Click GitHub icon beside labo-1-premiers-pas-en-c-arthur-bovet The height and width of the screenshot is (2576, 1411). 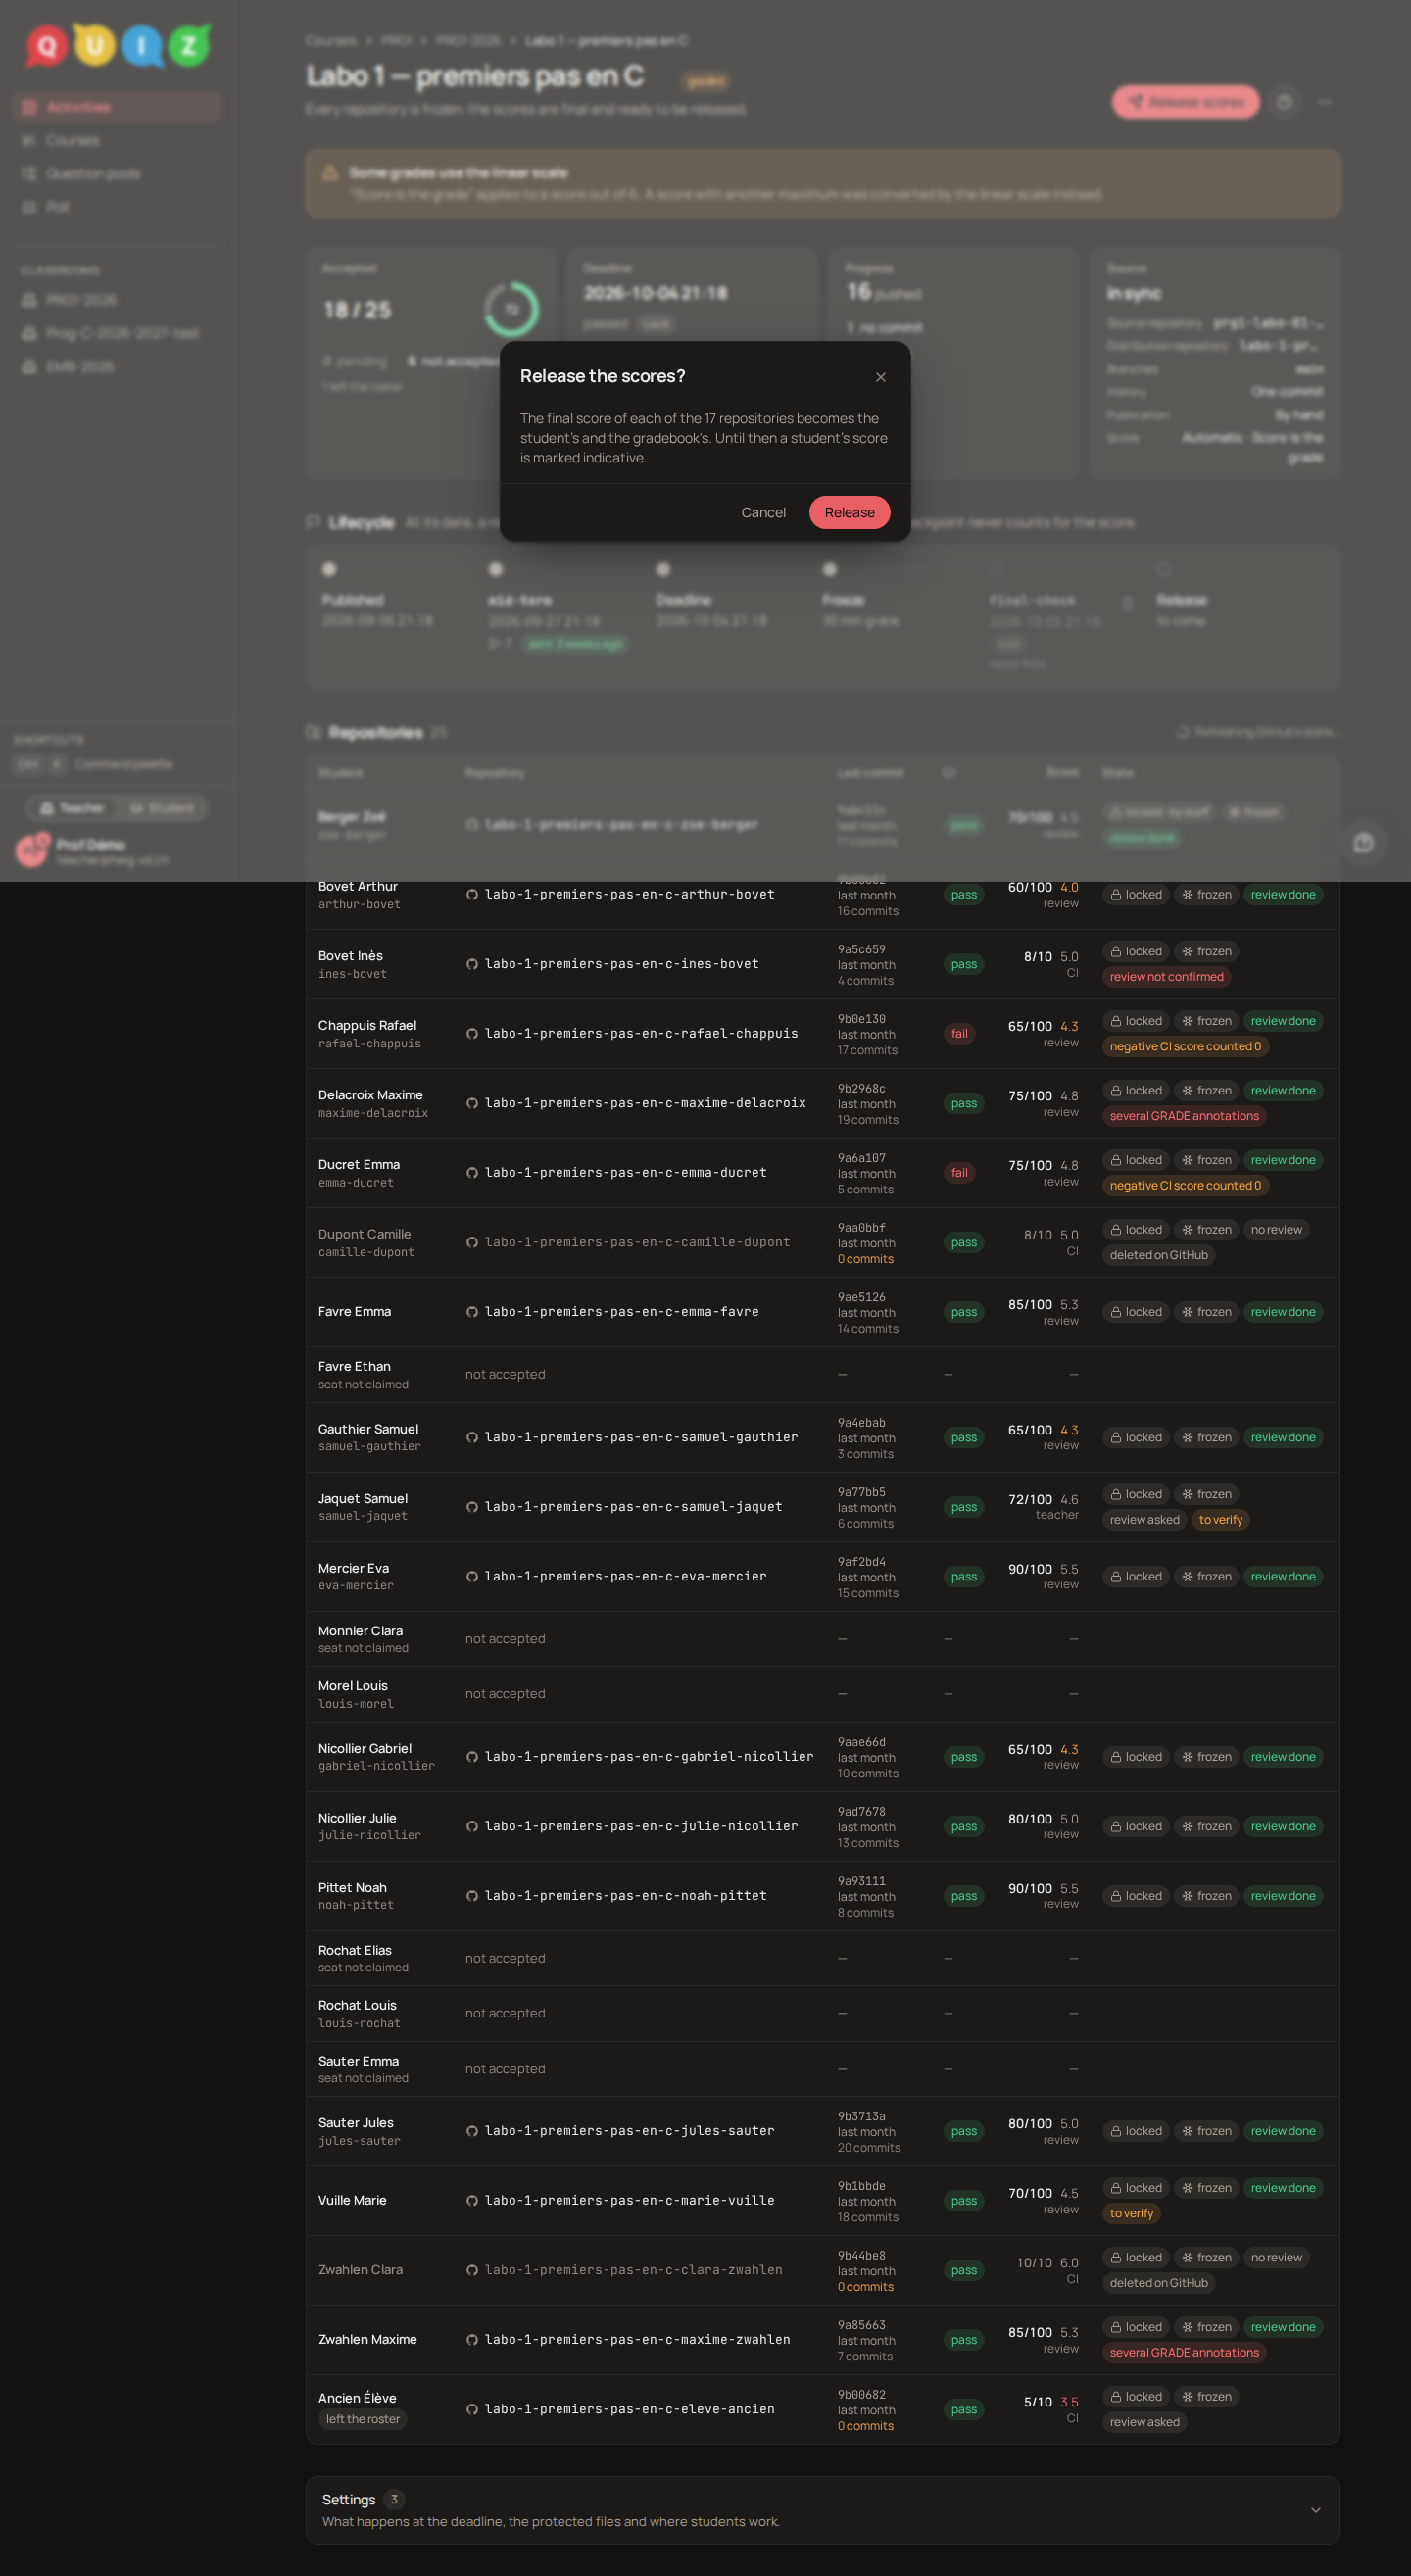[x=472, y=895]
